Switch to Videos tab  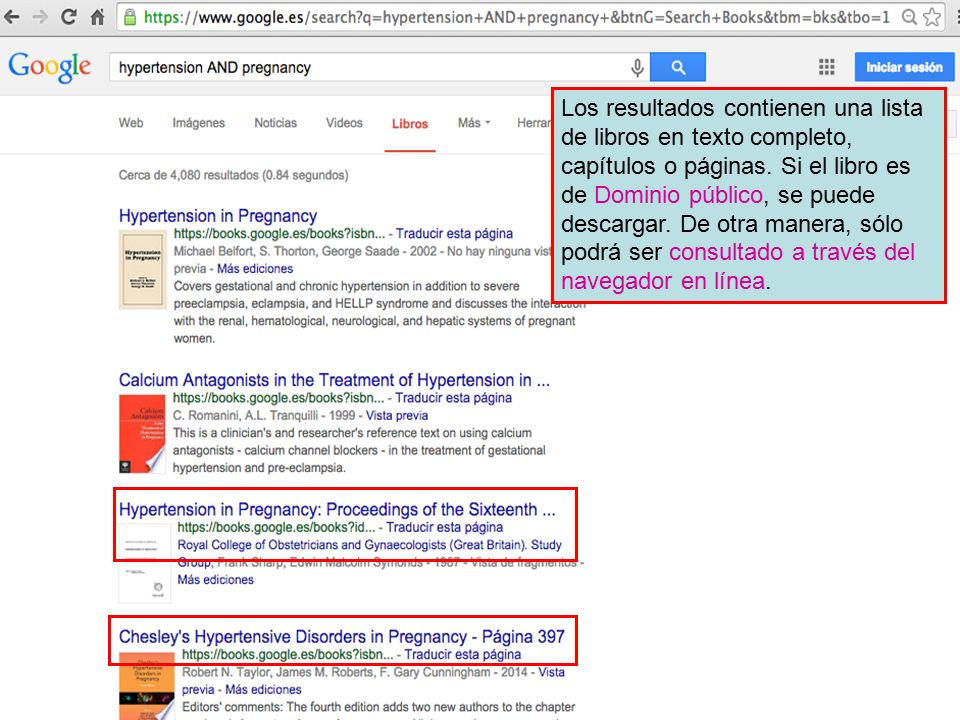pos(344,123)
